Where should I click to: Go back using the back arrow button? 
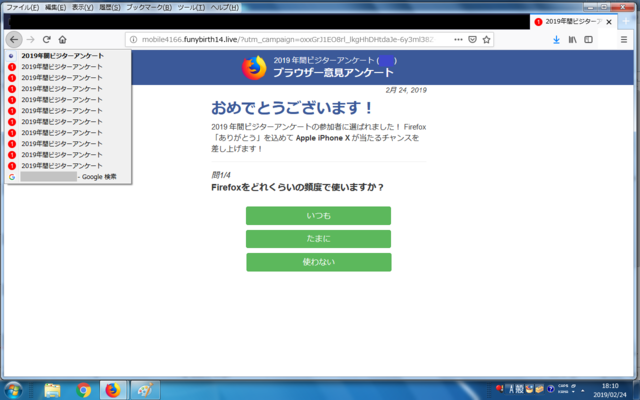click(14, 40)
